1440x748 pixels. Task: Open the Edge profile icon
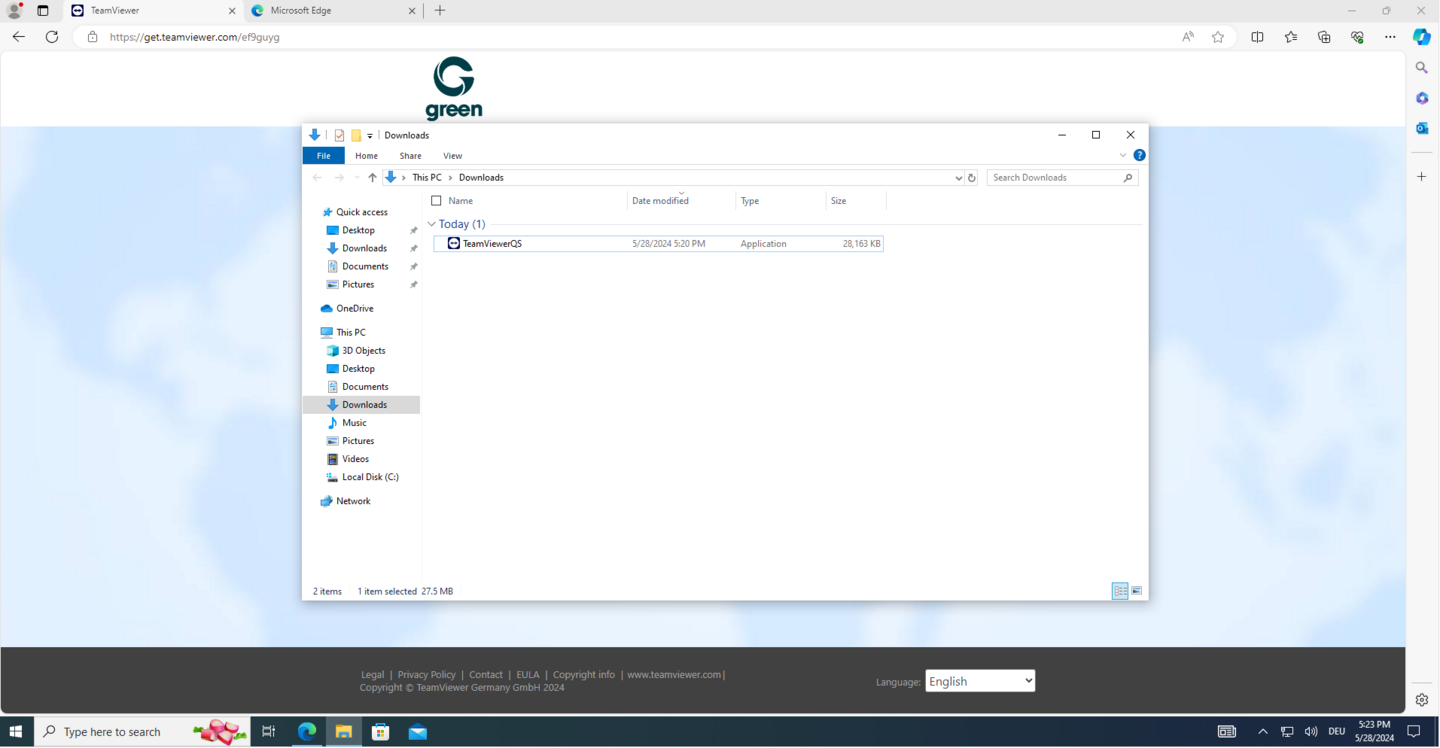point(14,11)
